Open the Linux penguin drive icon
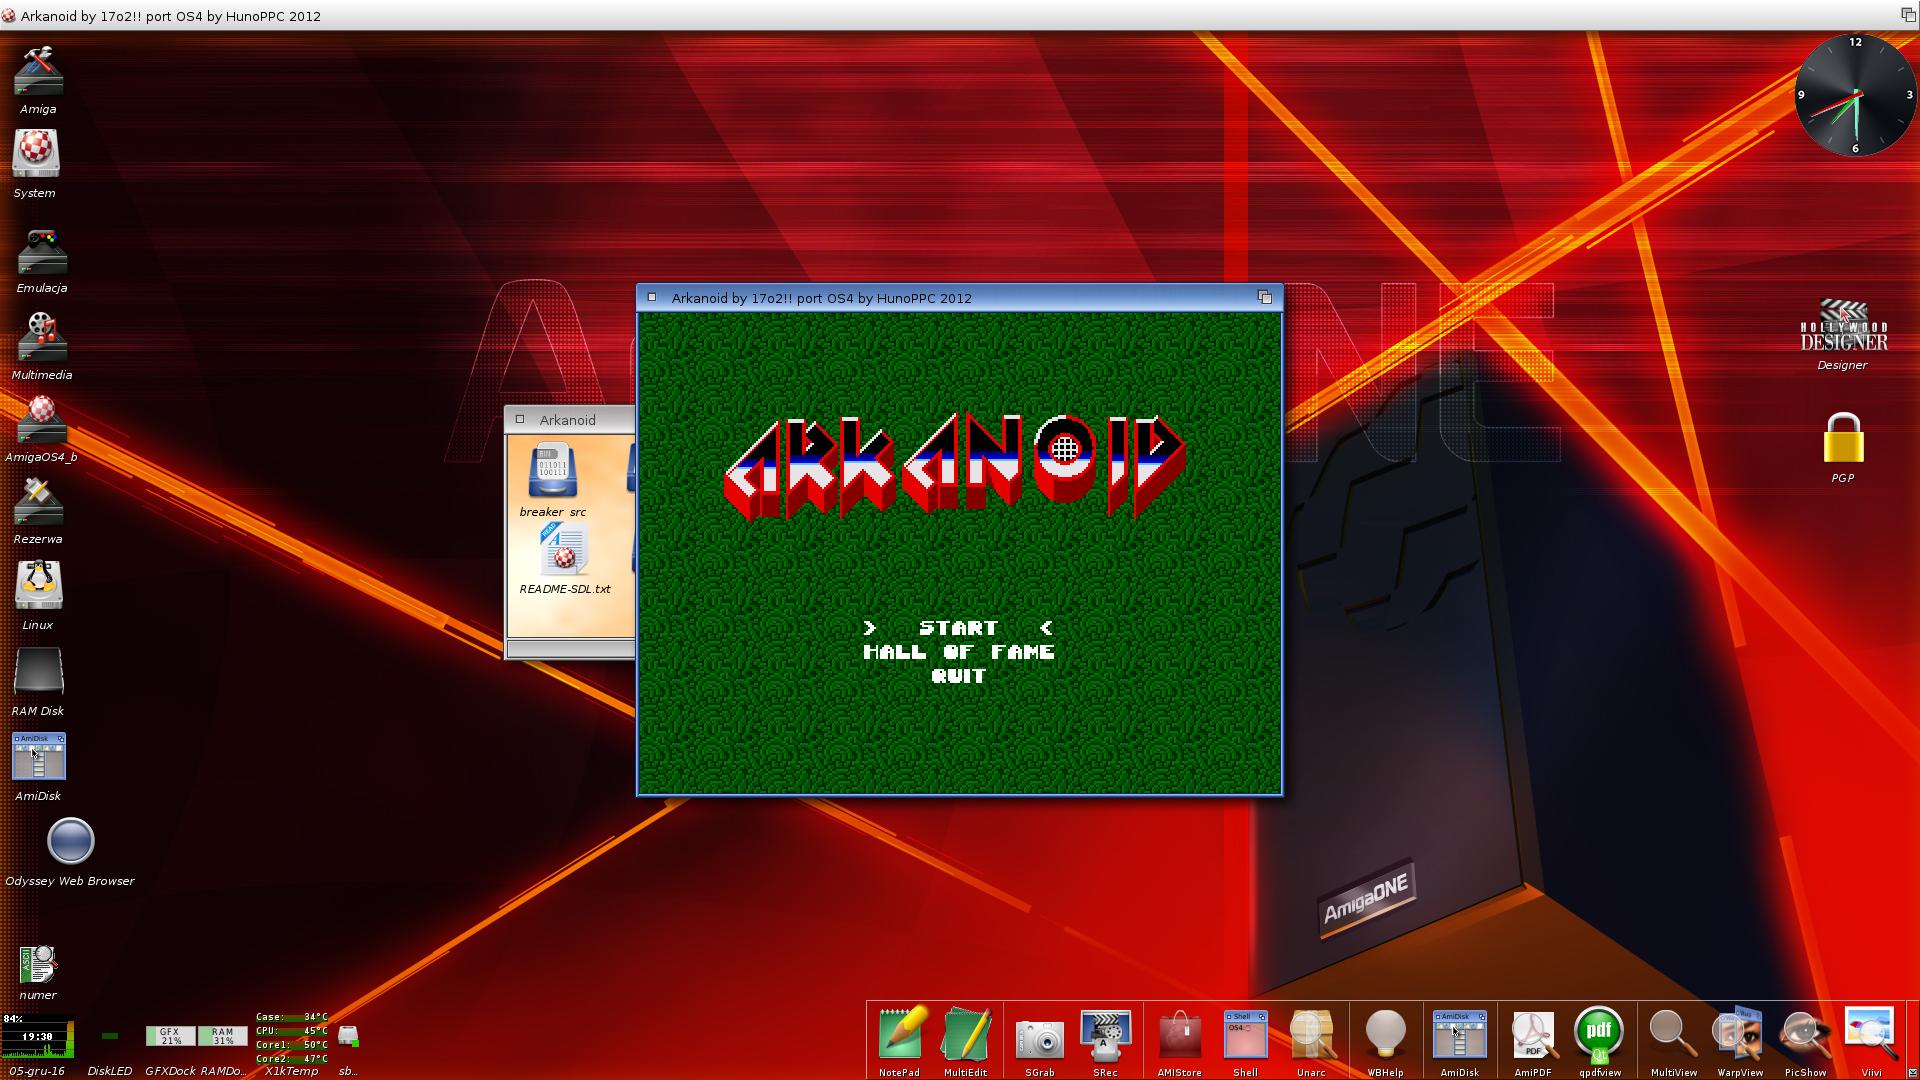Viewport: 1920px width, 1080px height. click(38, 585)
